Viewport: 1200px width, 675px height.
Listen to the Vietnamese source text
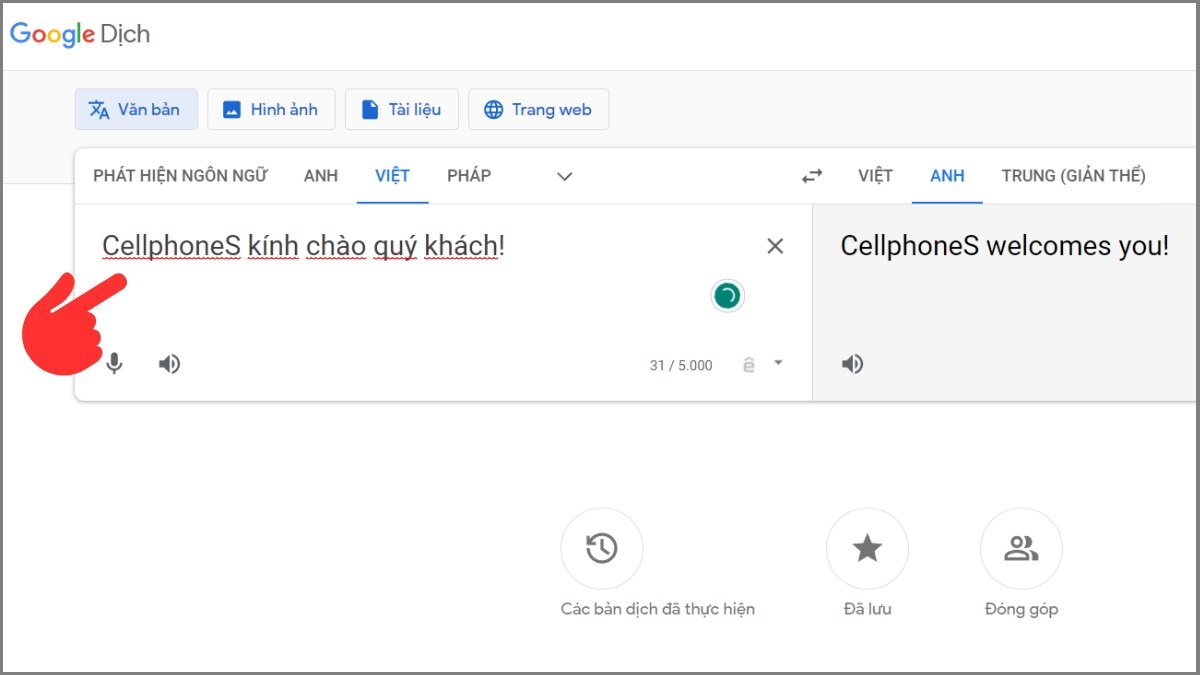tap(170, 364)
